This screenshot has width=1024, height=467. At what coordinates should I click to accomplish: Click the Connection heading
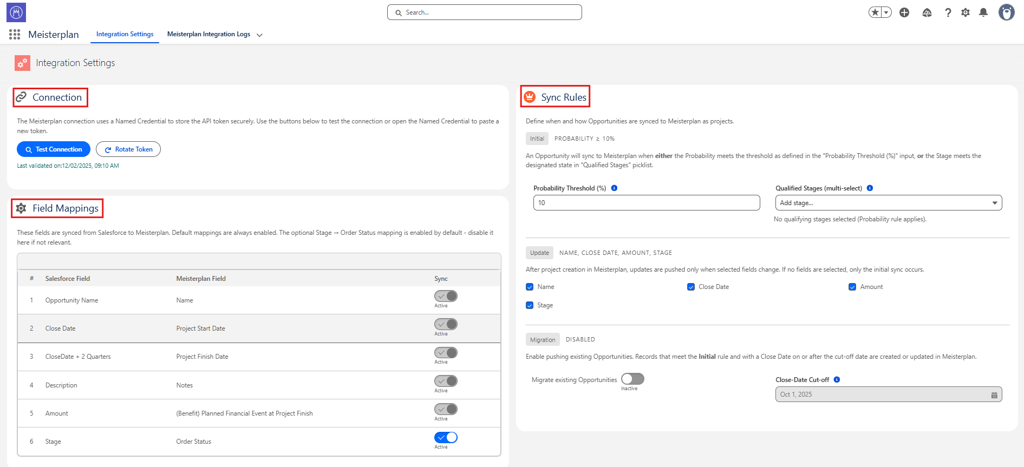(57, 97)
